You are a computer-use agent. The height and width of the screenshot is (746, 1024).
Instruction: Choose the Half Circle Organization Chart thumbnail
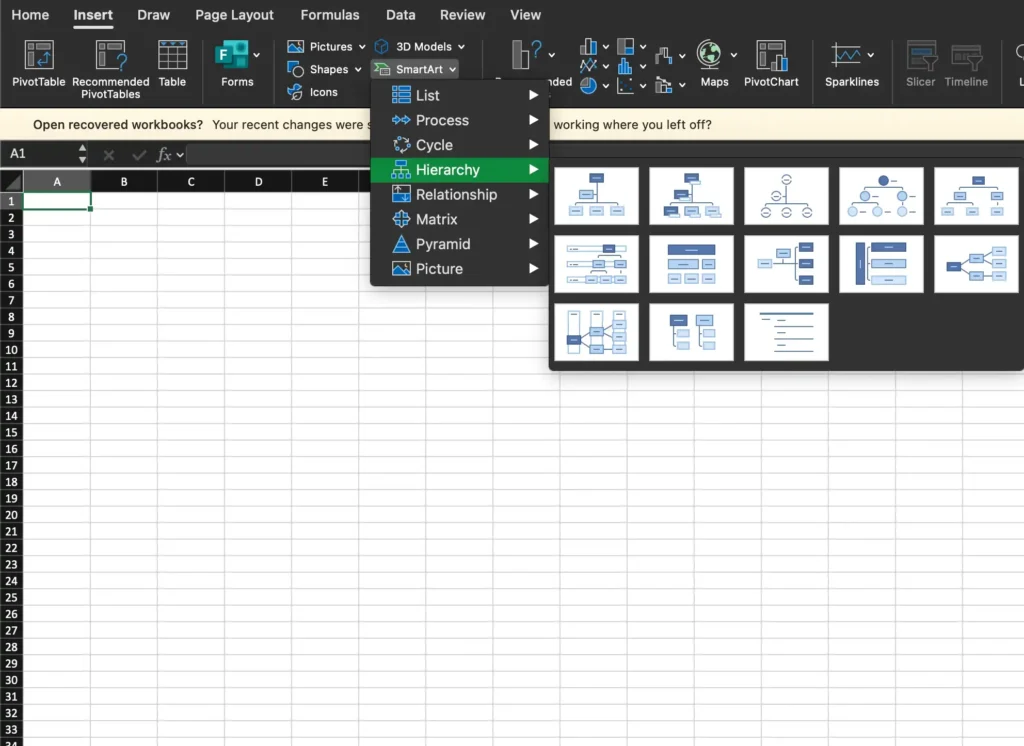786,196
